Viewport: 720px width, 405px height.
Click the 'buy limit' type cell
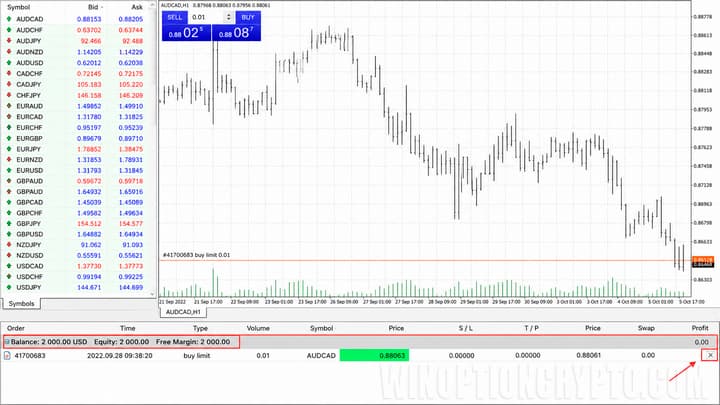pos(197,355)
